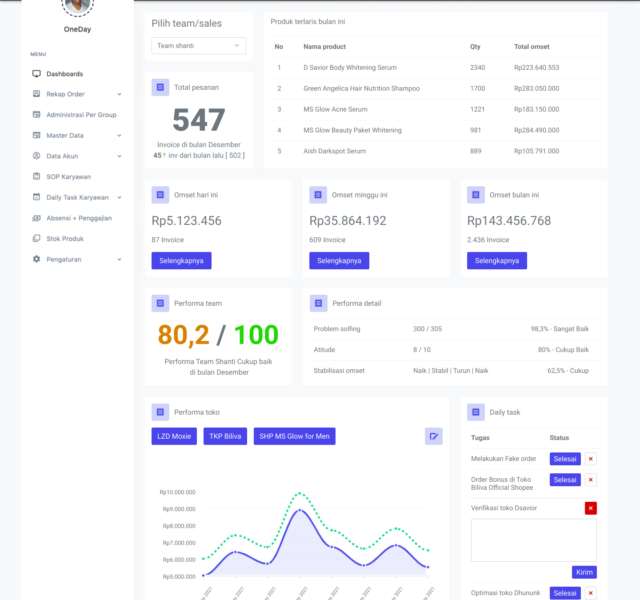This screenshot has width=640, height=600.
Task: Click the Administrasi Per Group icon
Action: [36, 115]
